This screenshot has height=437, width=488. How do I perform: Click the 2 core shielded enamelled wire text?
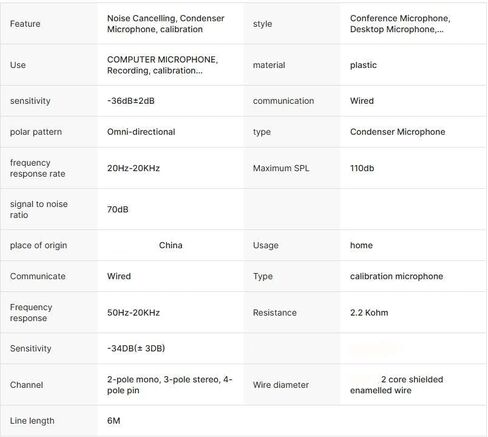pos(396,385)
